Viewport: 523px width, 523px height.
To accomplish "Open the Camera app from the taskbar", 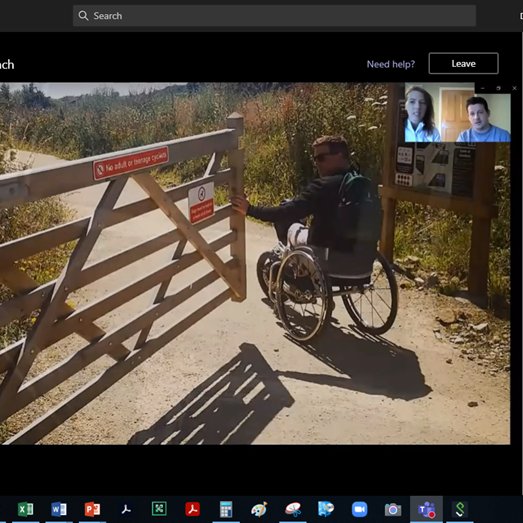I will [393, 509].
